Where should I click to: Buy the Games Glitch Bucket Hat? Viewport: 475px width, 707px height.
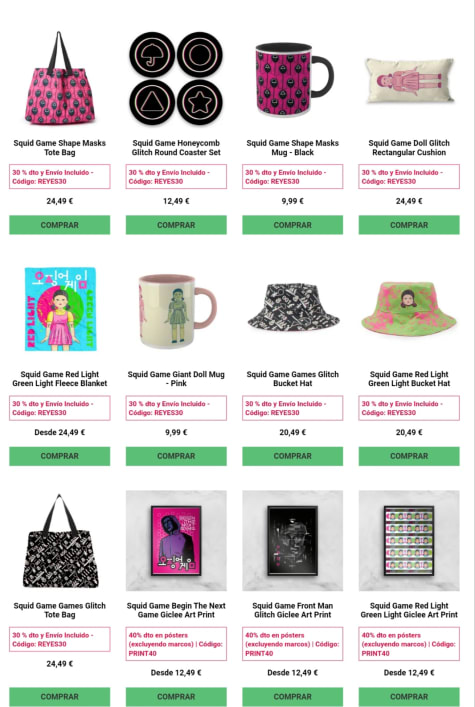[292, 456]
